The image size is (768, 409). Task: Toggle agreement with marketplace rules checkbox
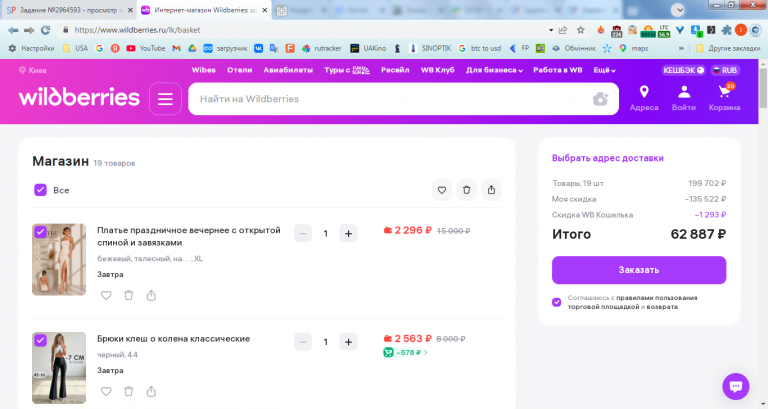556,302
